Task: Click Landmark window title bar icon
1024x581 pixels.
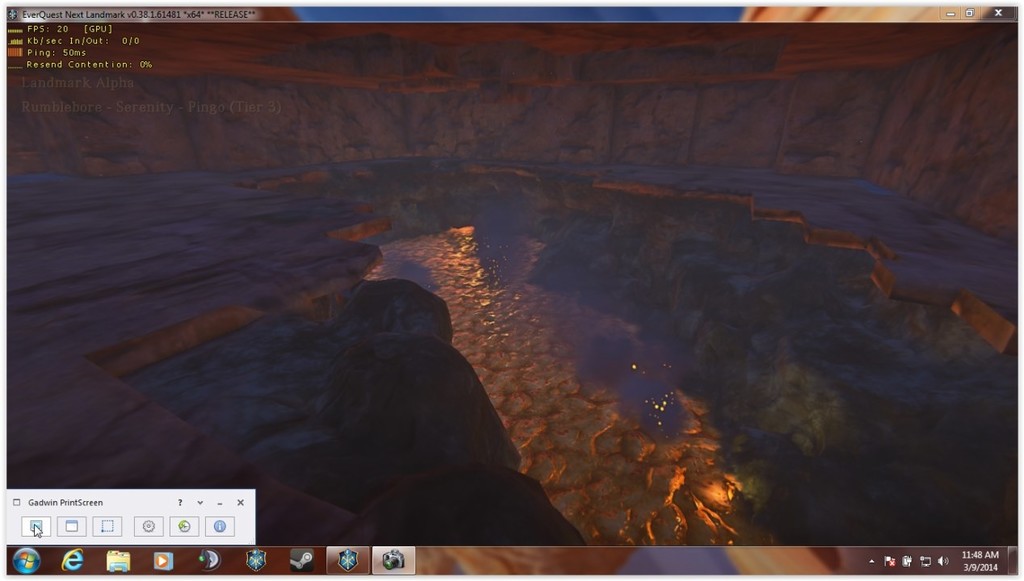Action: point(13,14)
